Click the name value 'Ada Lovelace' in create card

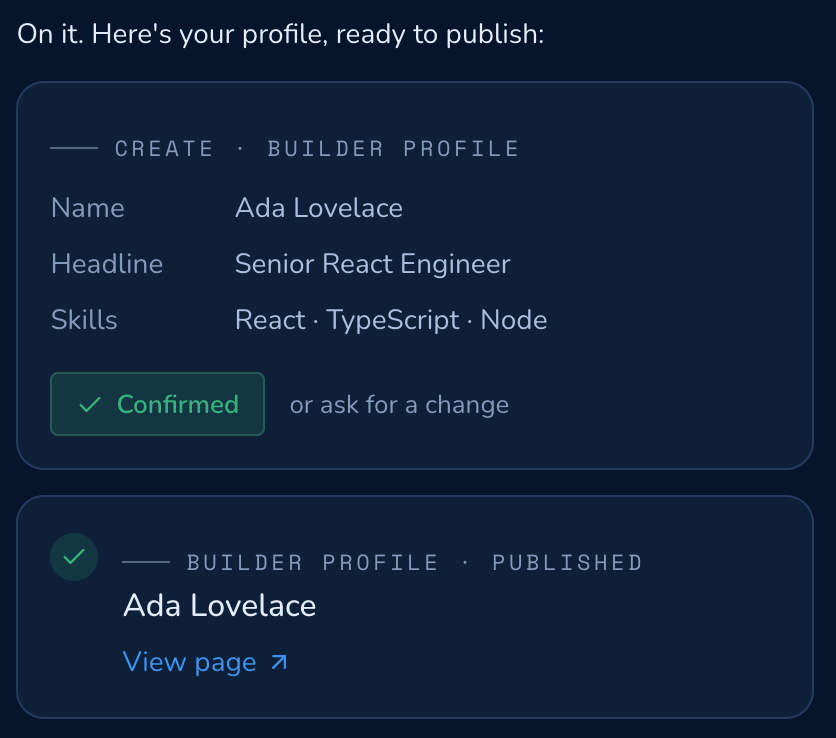[x=319, y=208]
